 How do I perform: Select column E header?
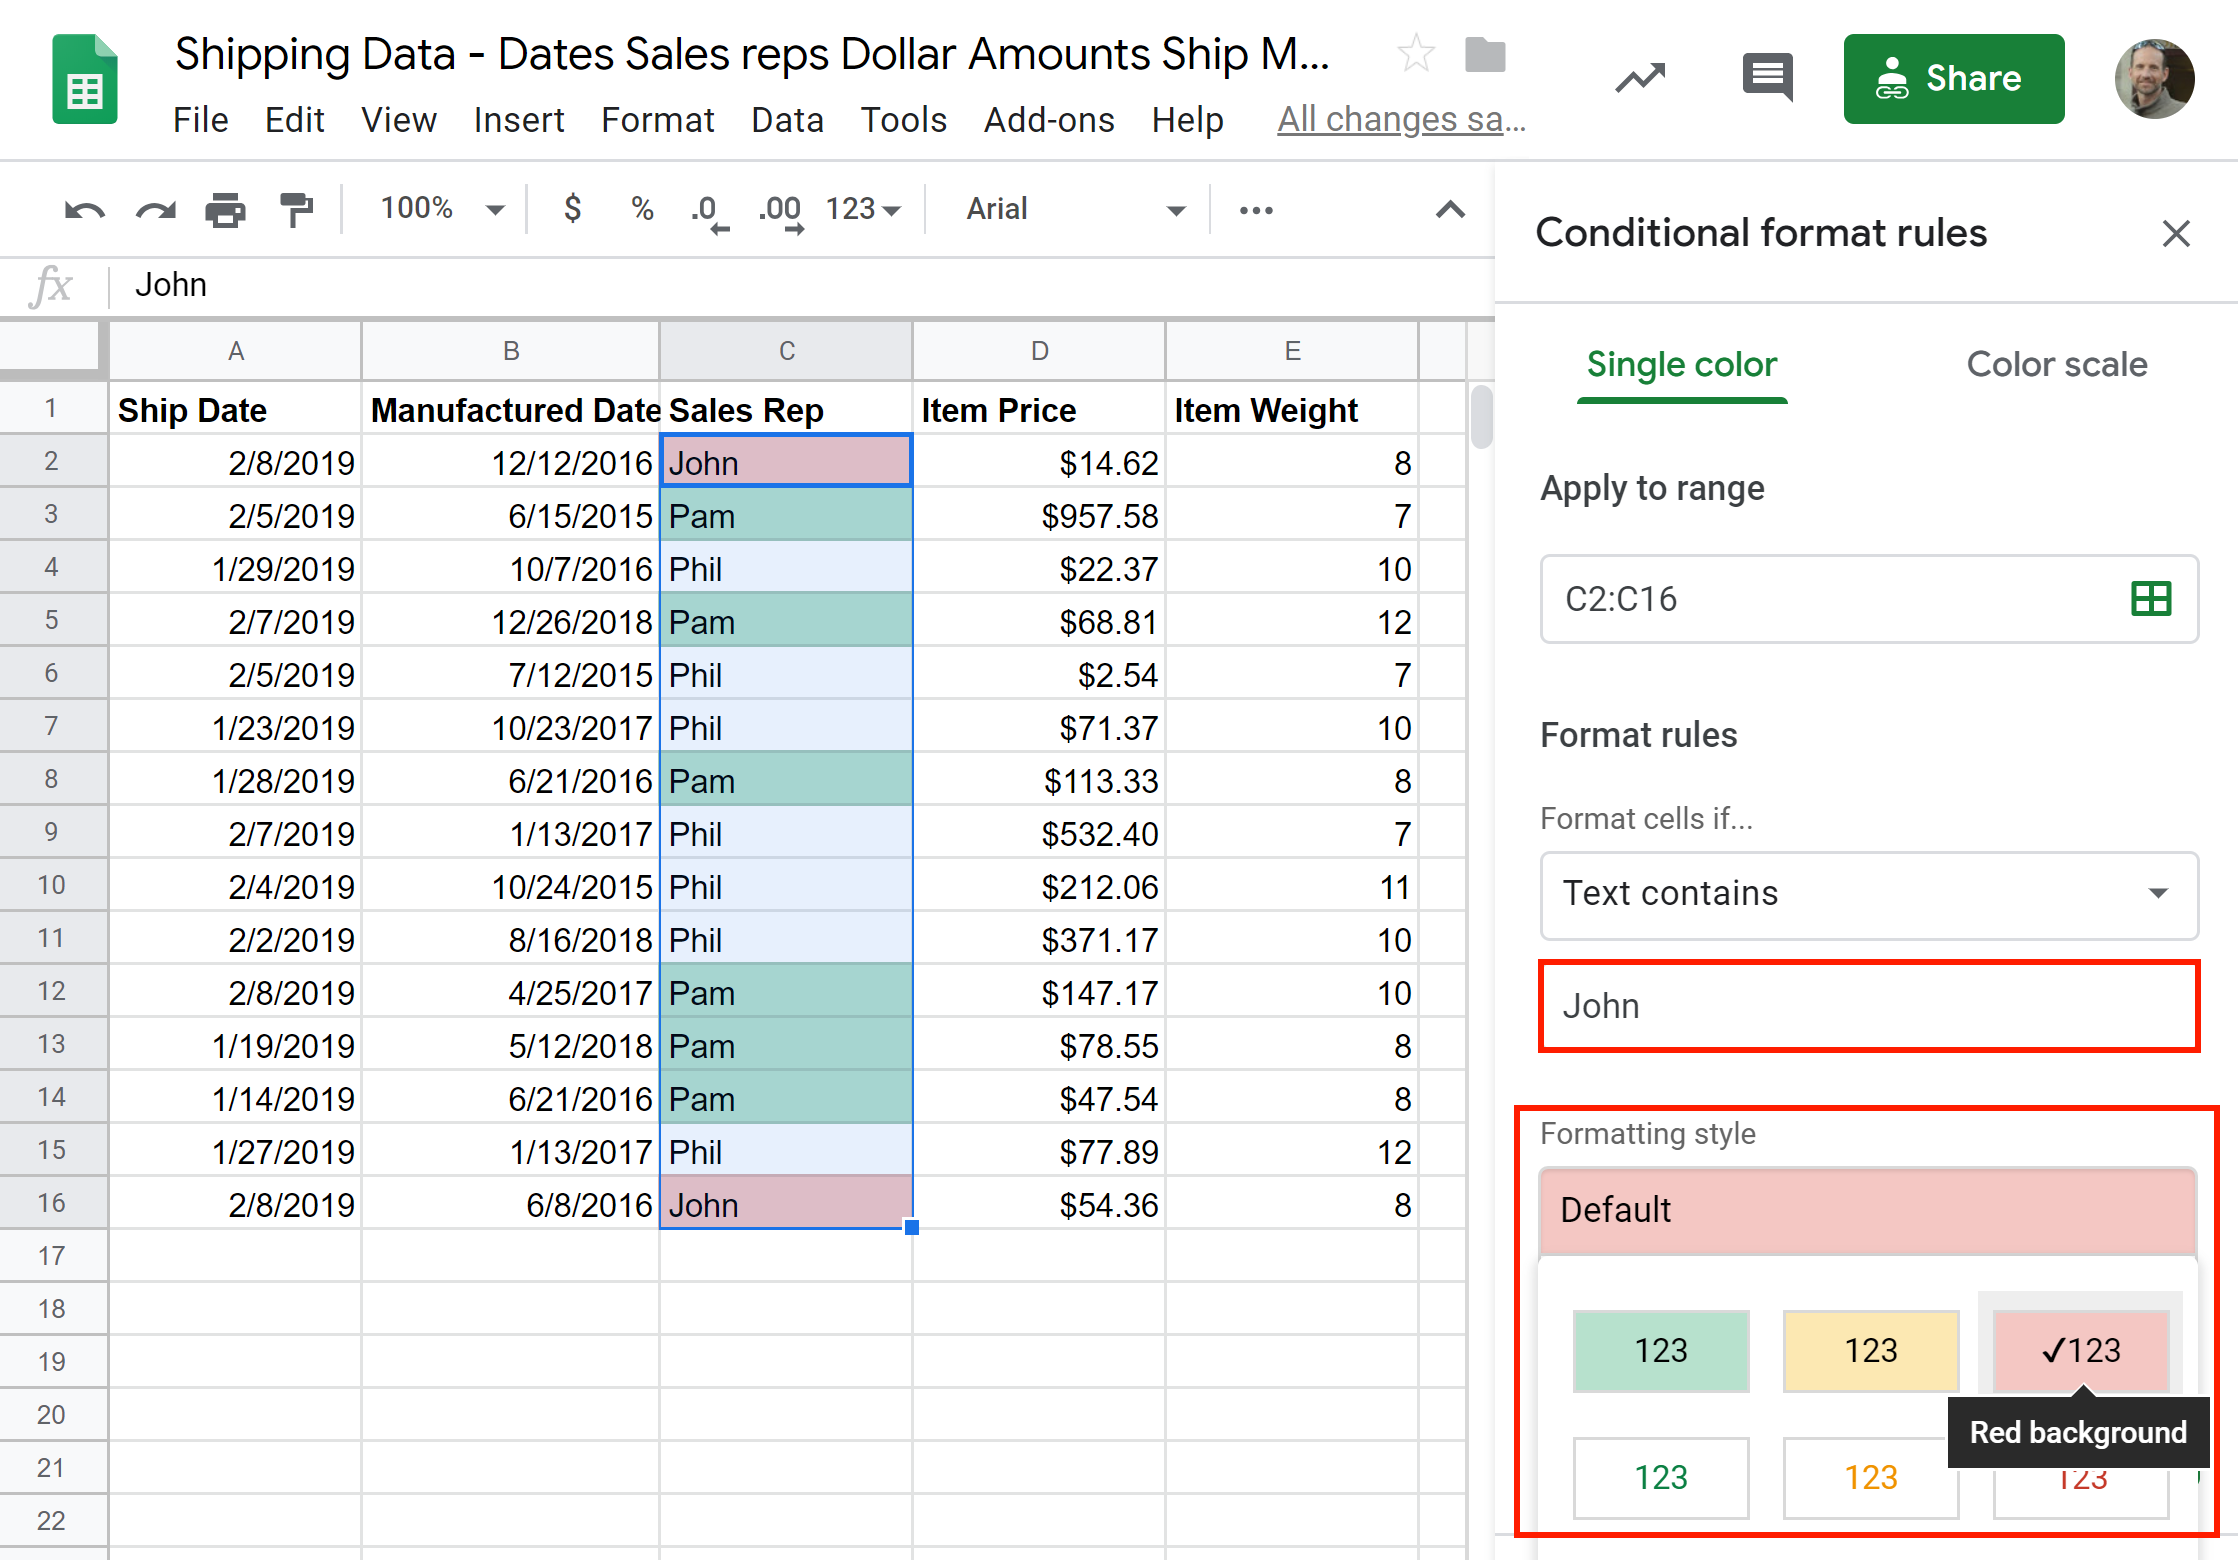[x=1292, y=351]
